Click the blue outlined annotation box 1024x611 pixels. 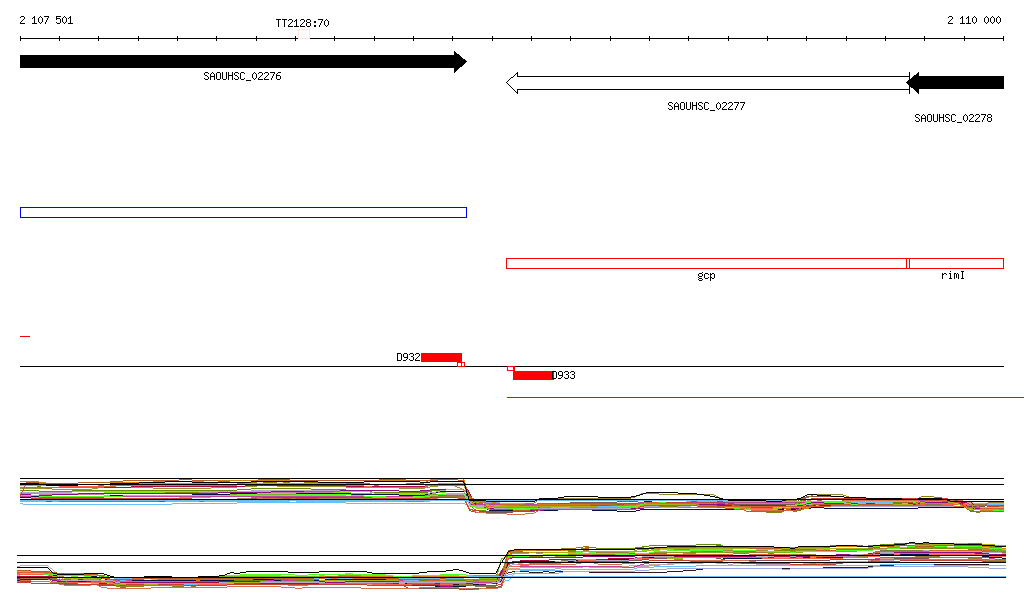click(x=244, y=212)
